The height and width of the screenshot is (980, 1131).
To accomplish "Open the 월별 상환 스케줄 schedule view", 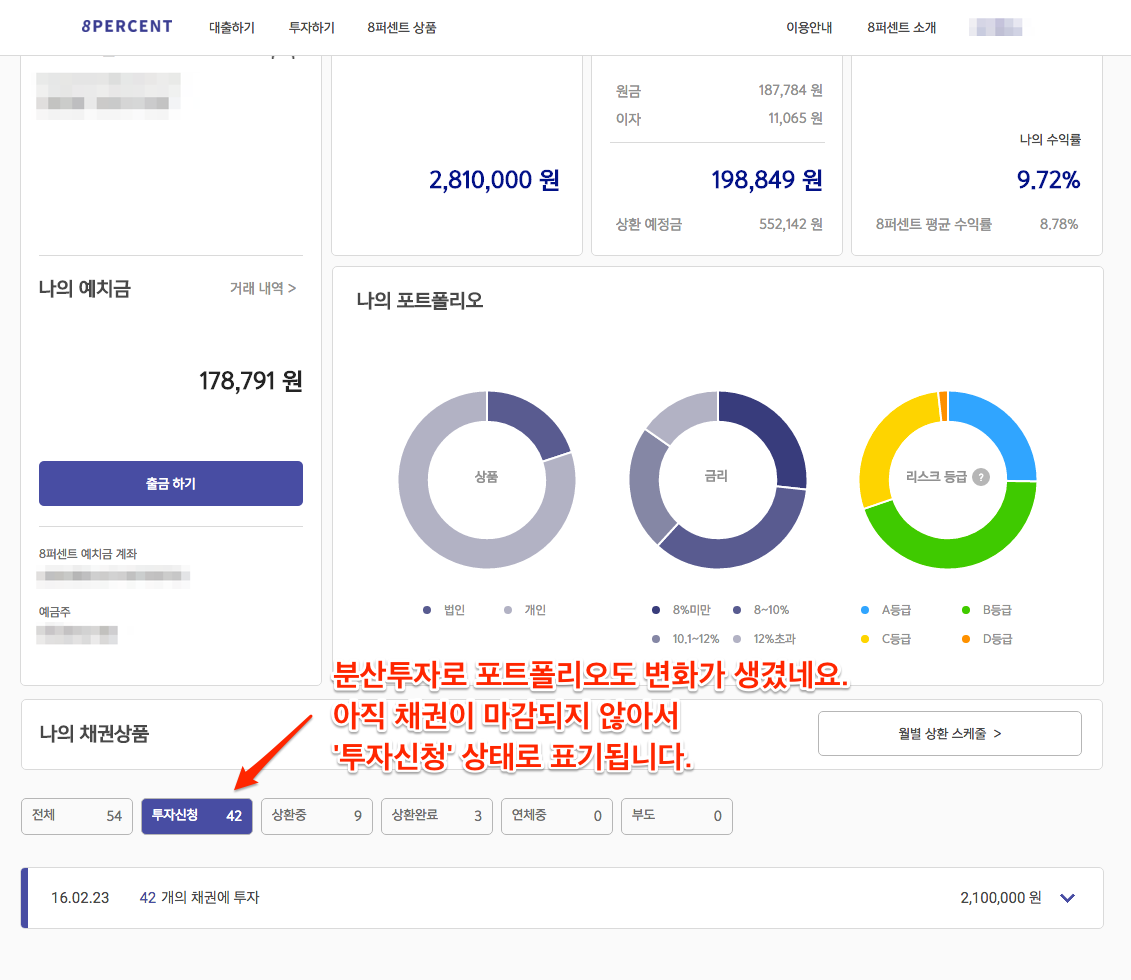I will coord(949,733).
